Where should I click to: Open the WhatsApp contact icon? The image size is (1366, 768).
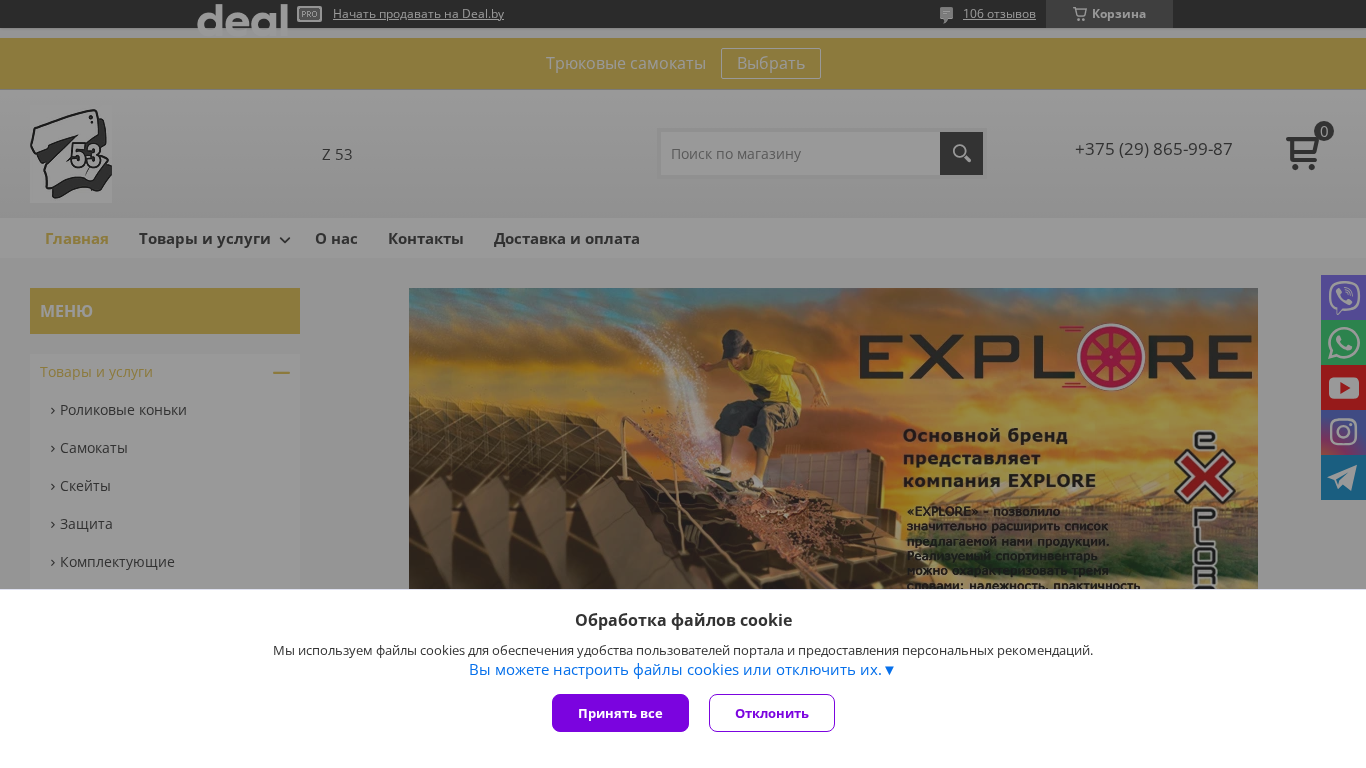pyautogui.click(x=1343, y=342)
